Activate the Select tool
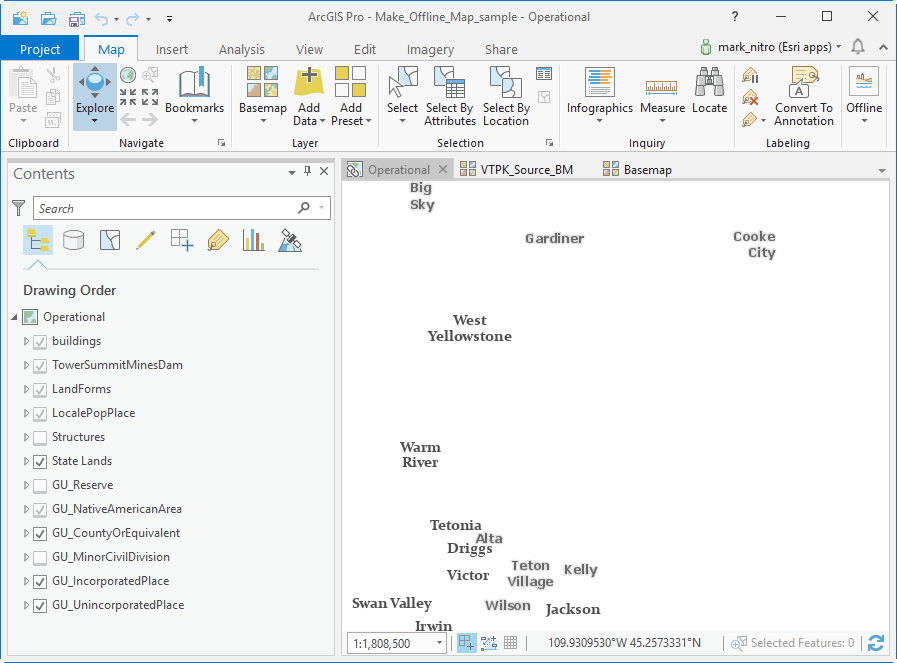This screenshot has height=663, width=897. pos(402,95)
